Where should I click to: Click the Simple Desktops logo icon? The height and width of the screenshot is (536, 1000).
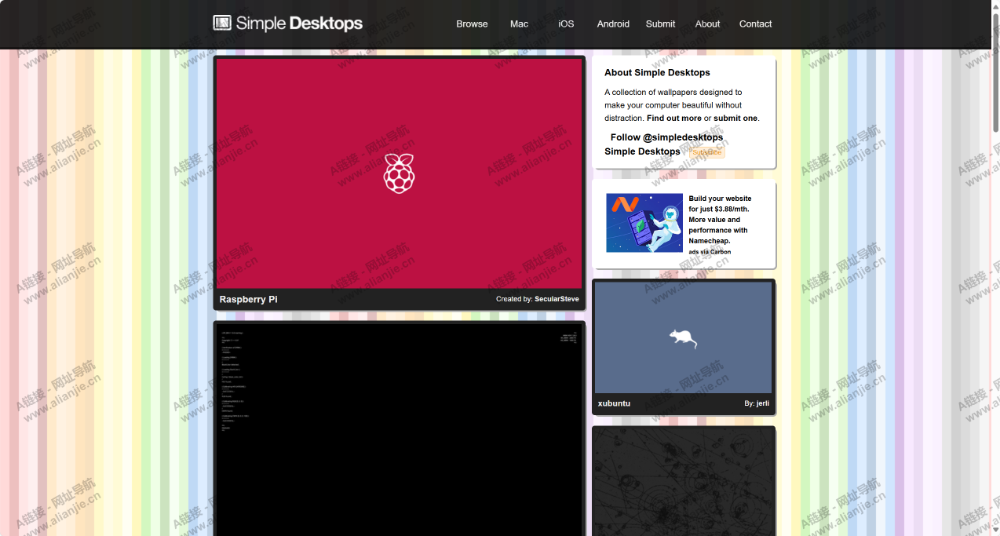point(222,23)
